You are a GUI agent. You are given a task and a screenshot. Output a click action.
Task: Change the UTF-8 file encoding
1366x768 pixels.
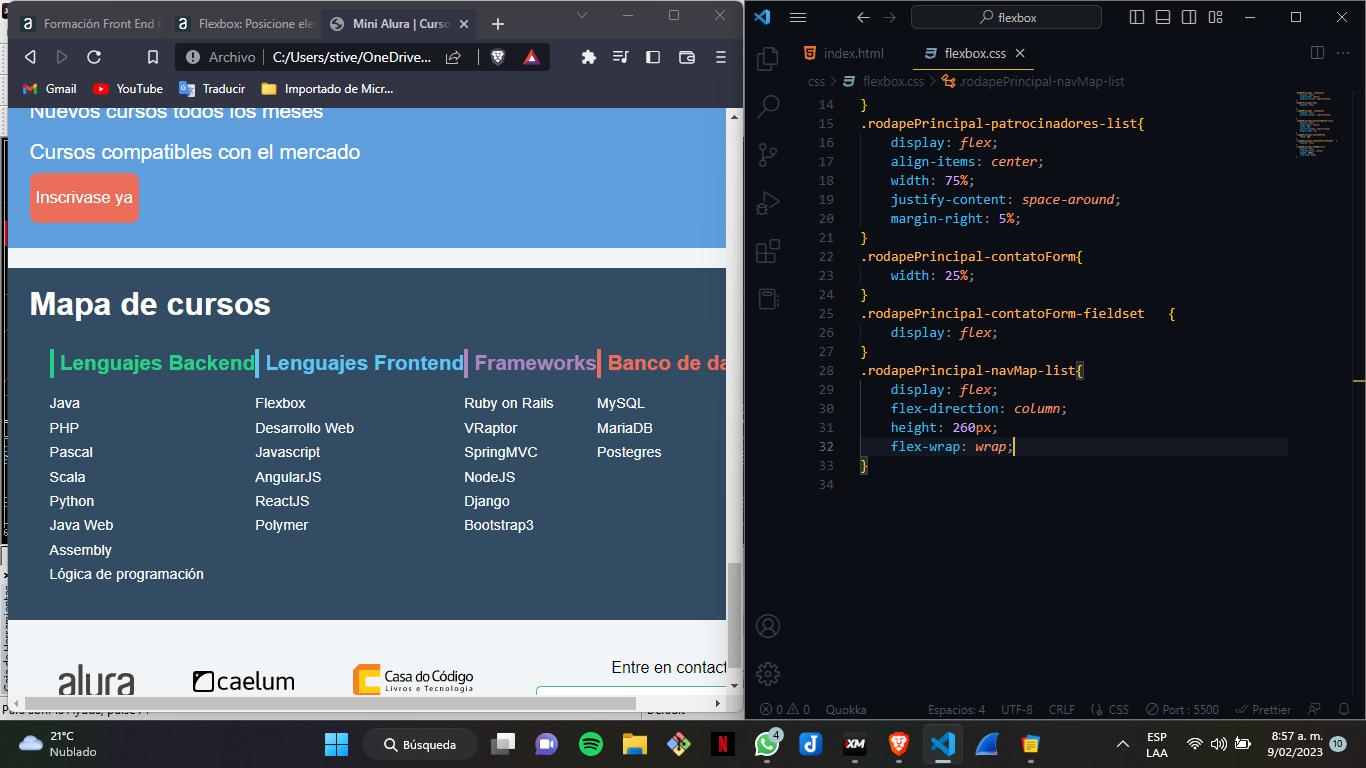[x=1017, y=709]
